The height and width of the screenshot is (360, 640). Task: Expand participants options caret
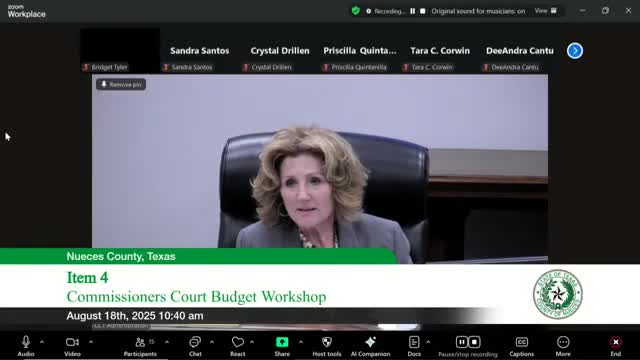167,342
